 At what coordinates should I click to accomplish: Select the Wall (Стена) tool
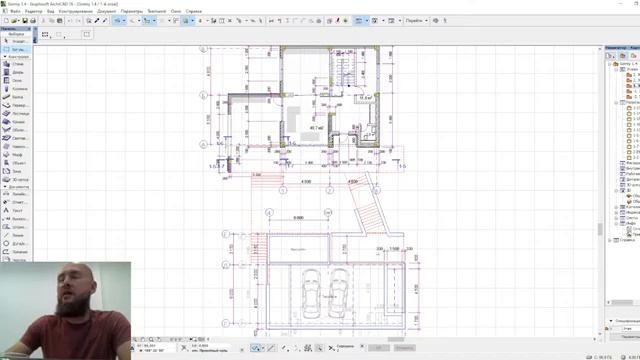(16, 64)
